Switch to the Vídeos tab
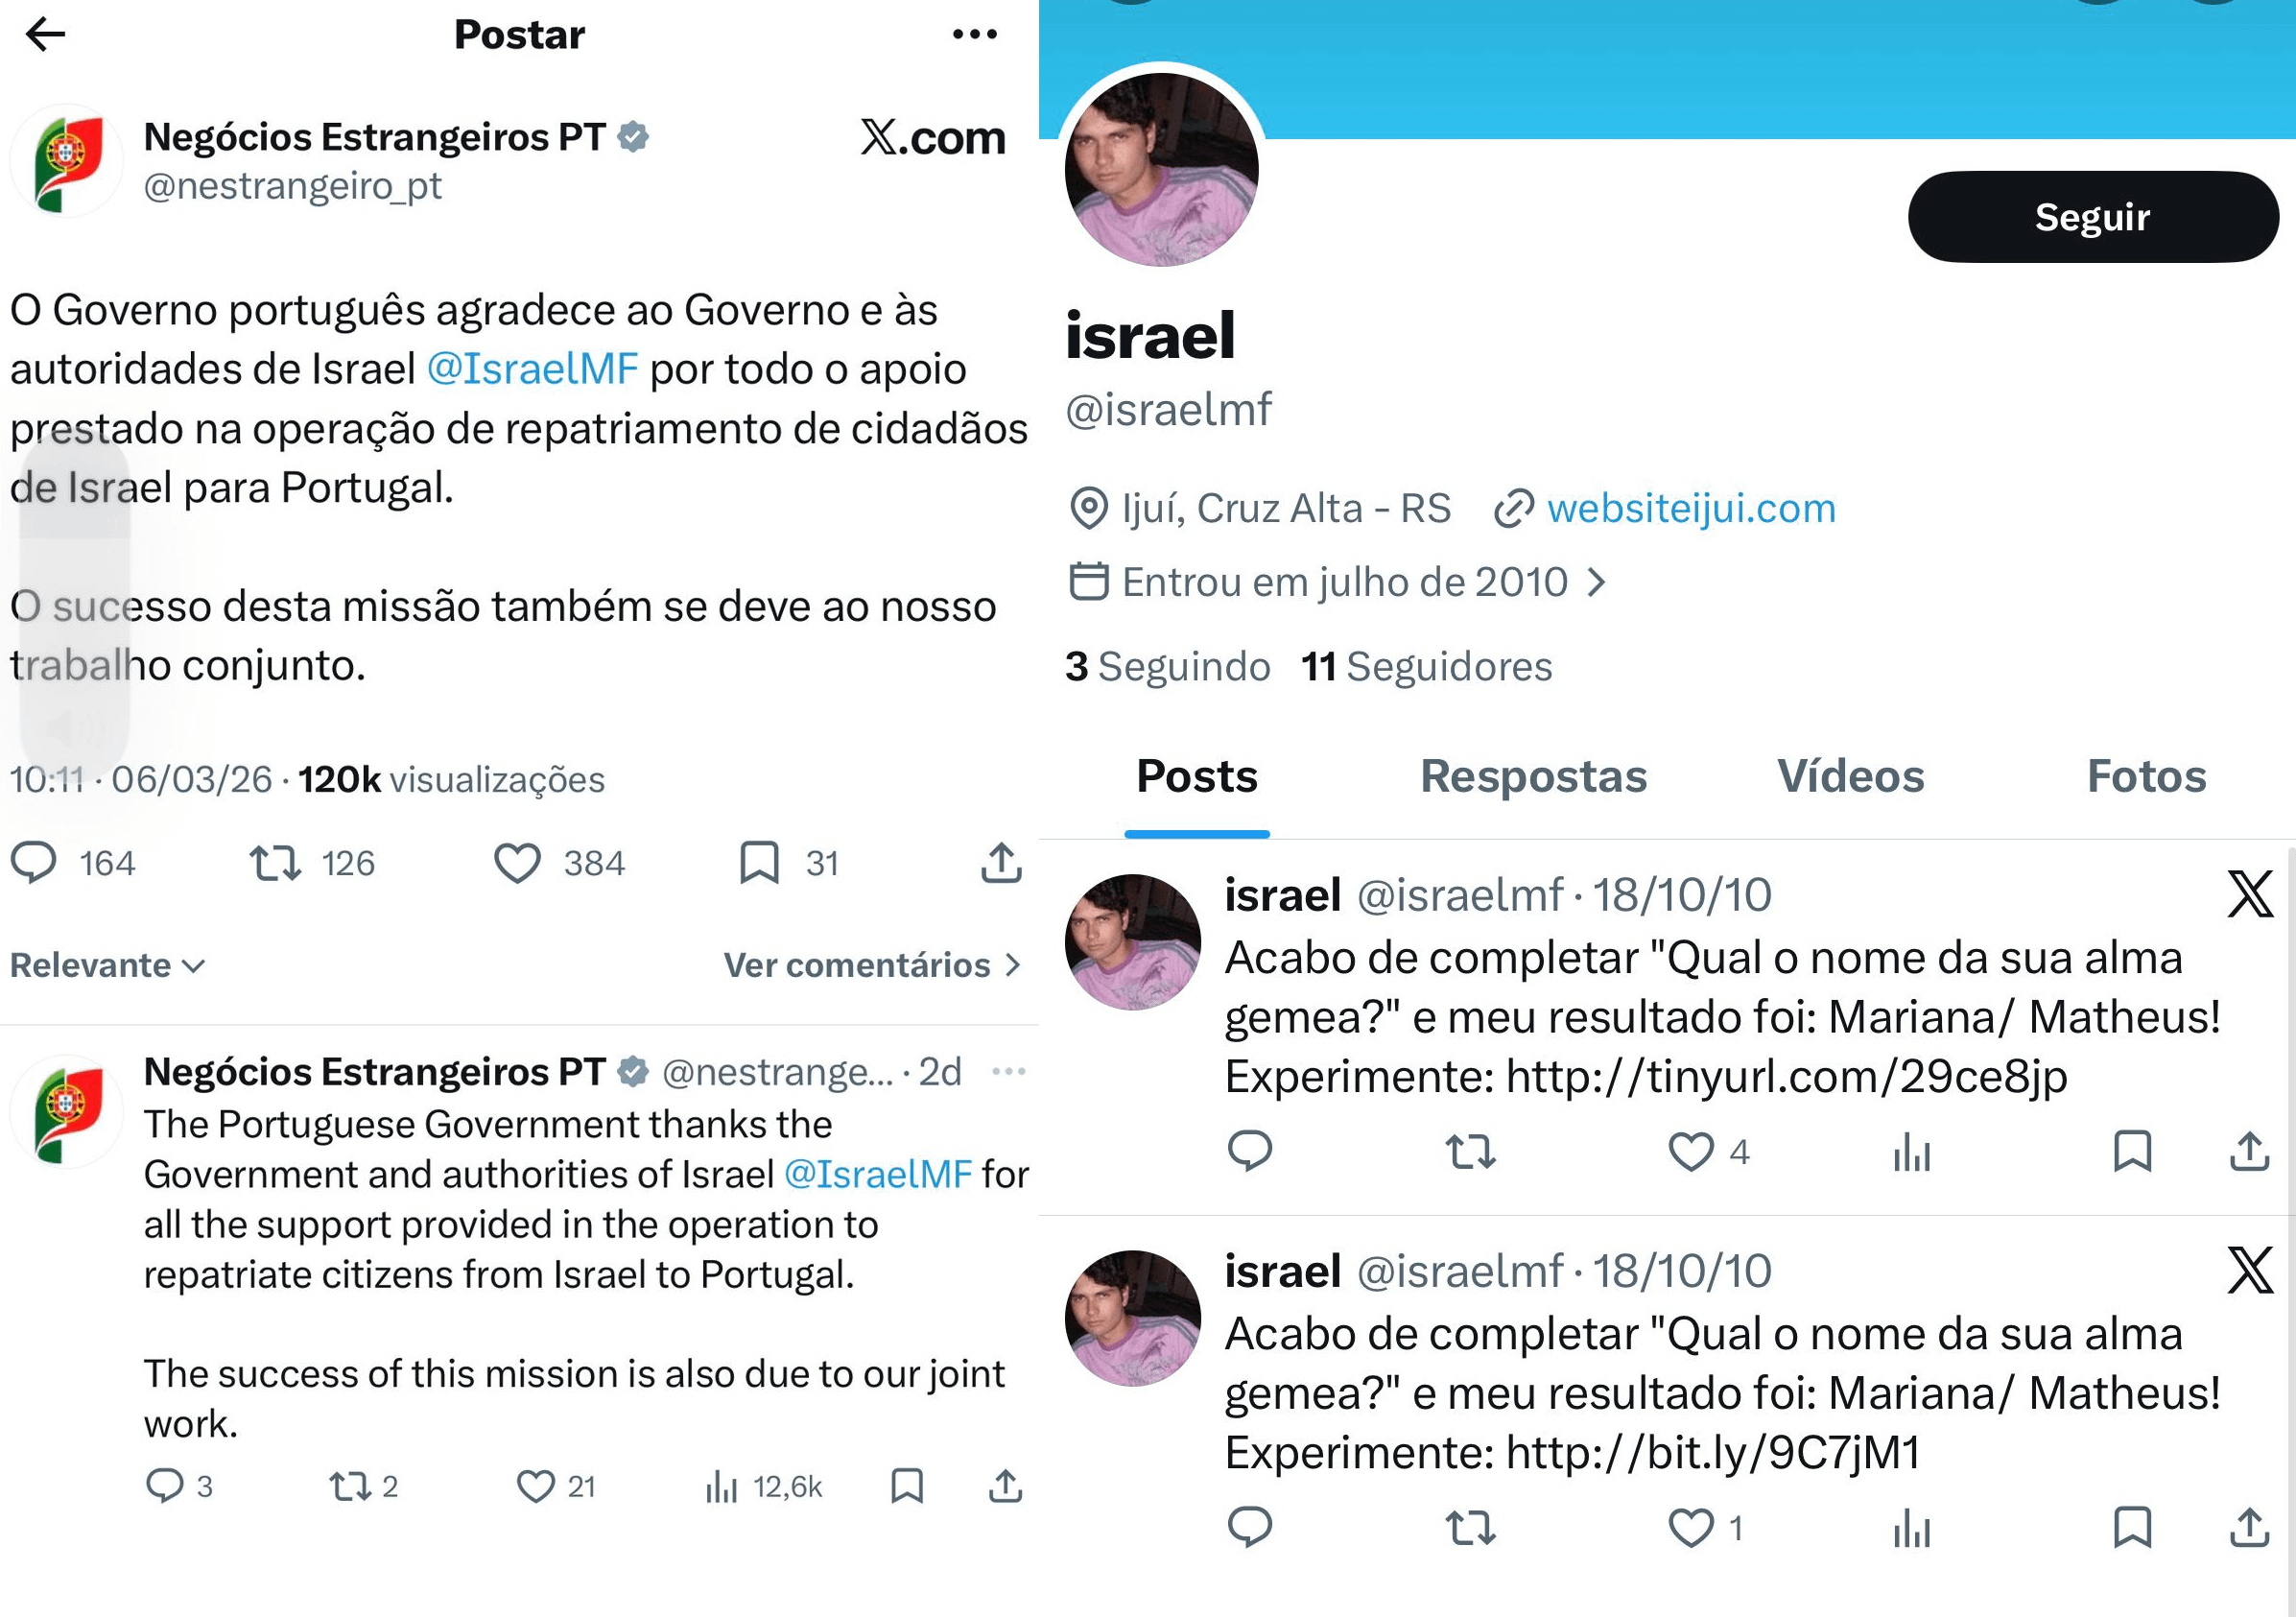This screenshot has height=1617, width=2296. point(1850,777)
